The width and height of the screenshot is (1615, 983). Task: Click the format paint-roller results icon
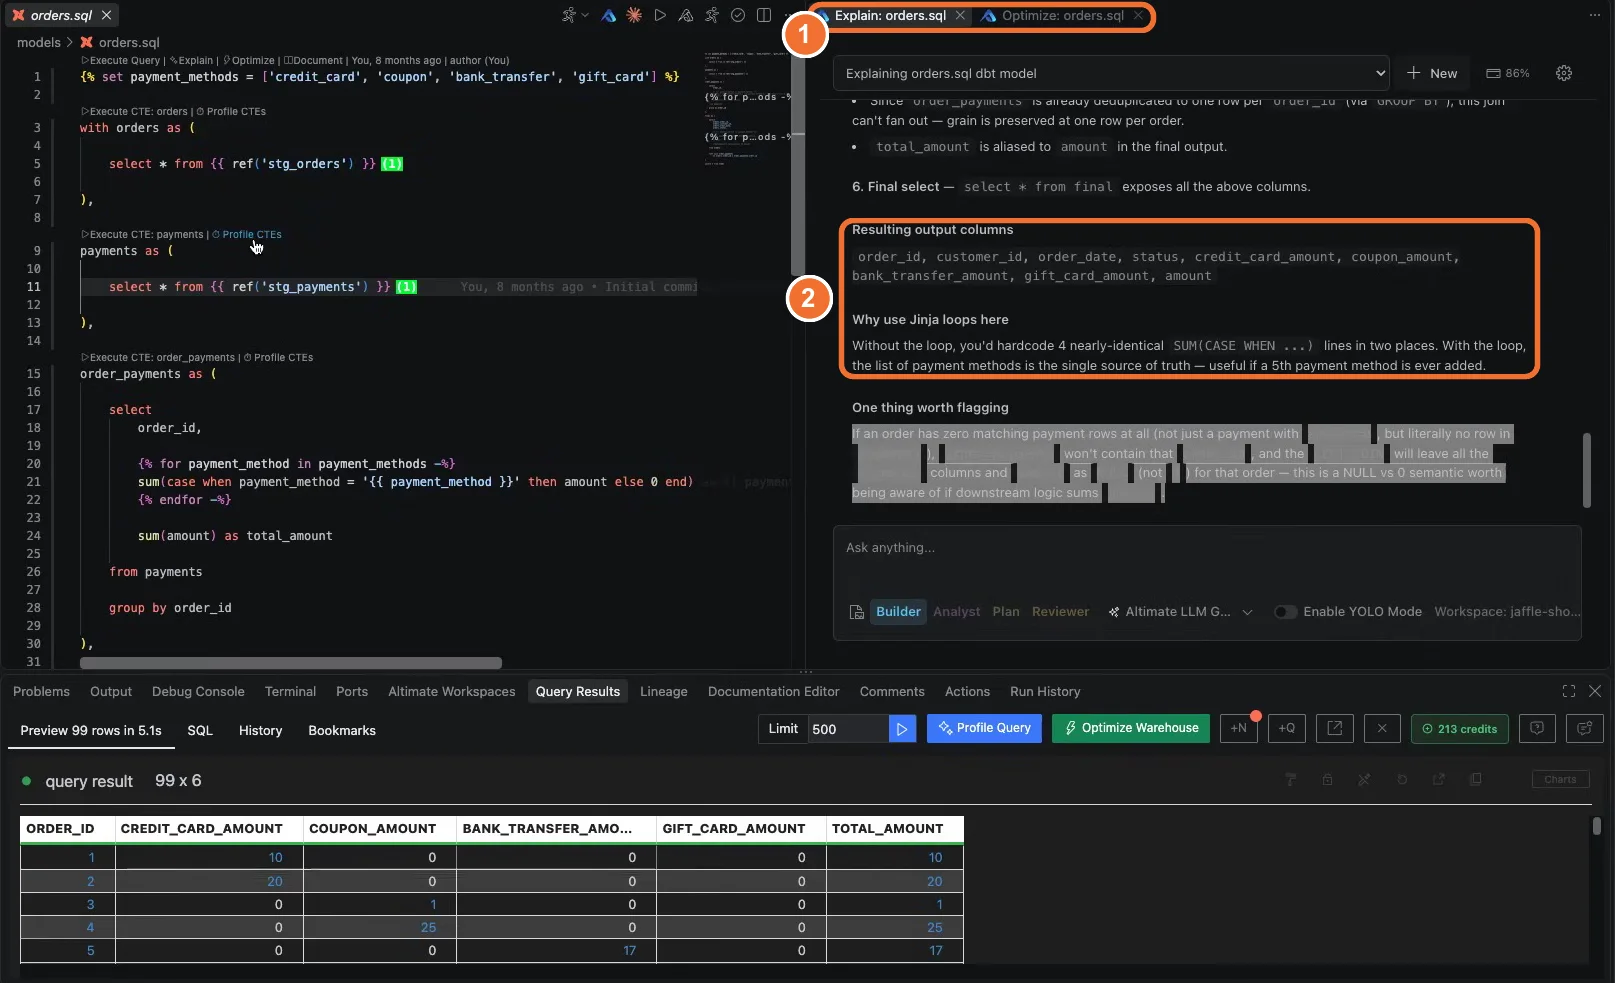pos(1290,779)
